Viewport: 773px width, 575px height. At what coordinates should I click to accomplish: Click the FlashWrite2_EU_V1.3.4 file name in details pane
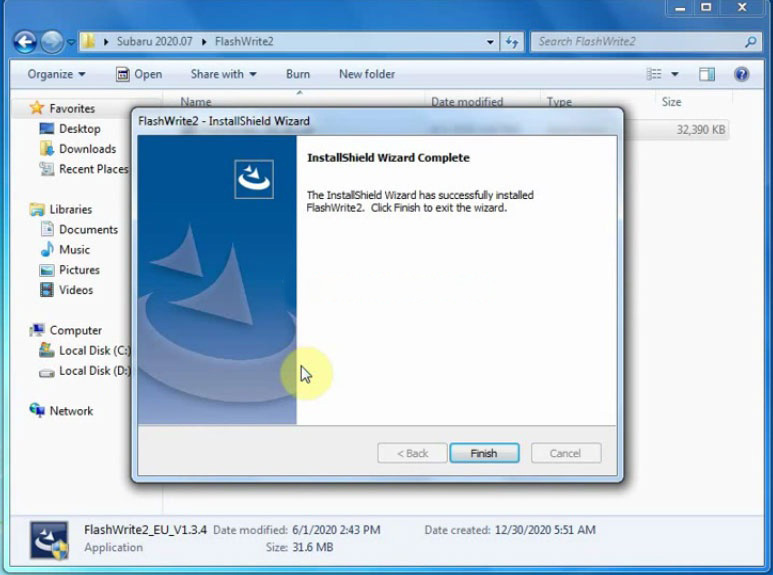(x=145, y=530)
